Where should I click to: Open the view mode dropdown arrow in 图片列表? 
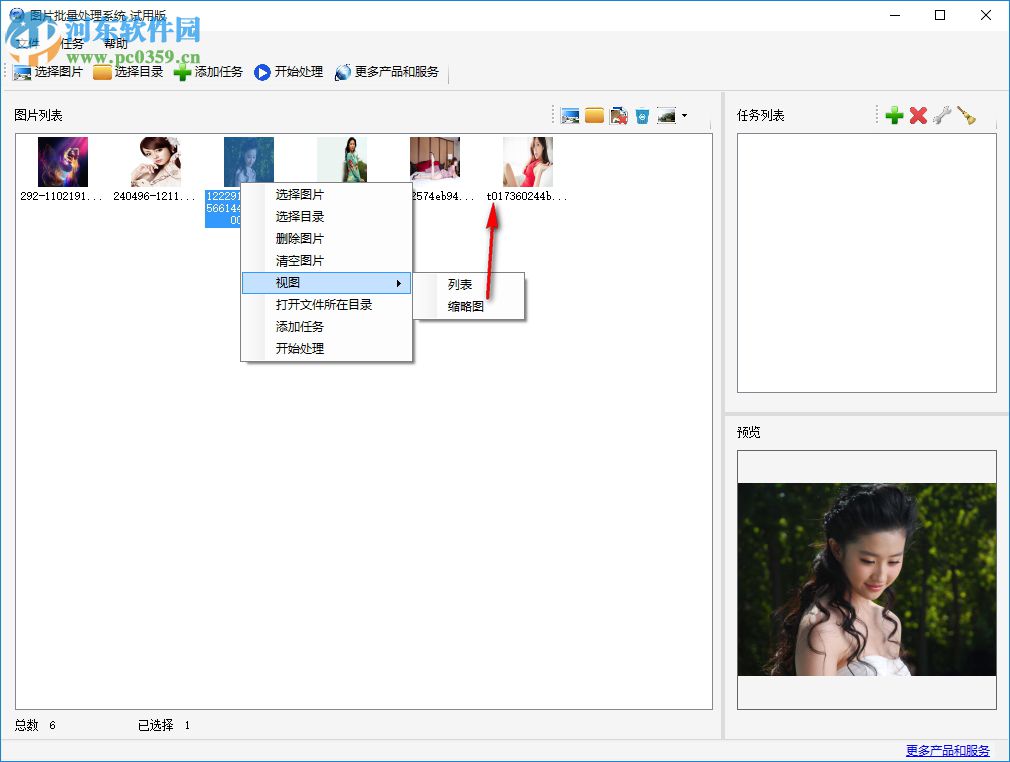(x=686, y=115)
